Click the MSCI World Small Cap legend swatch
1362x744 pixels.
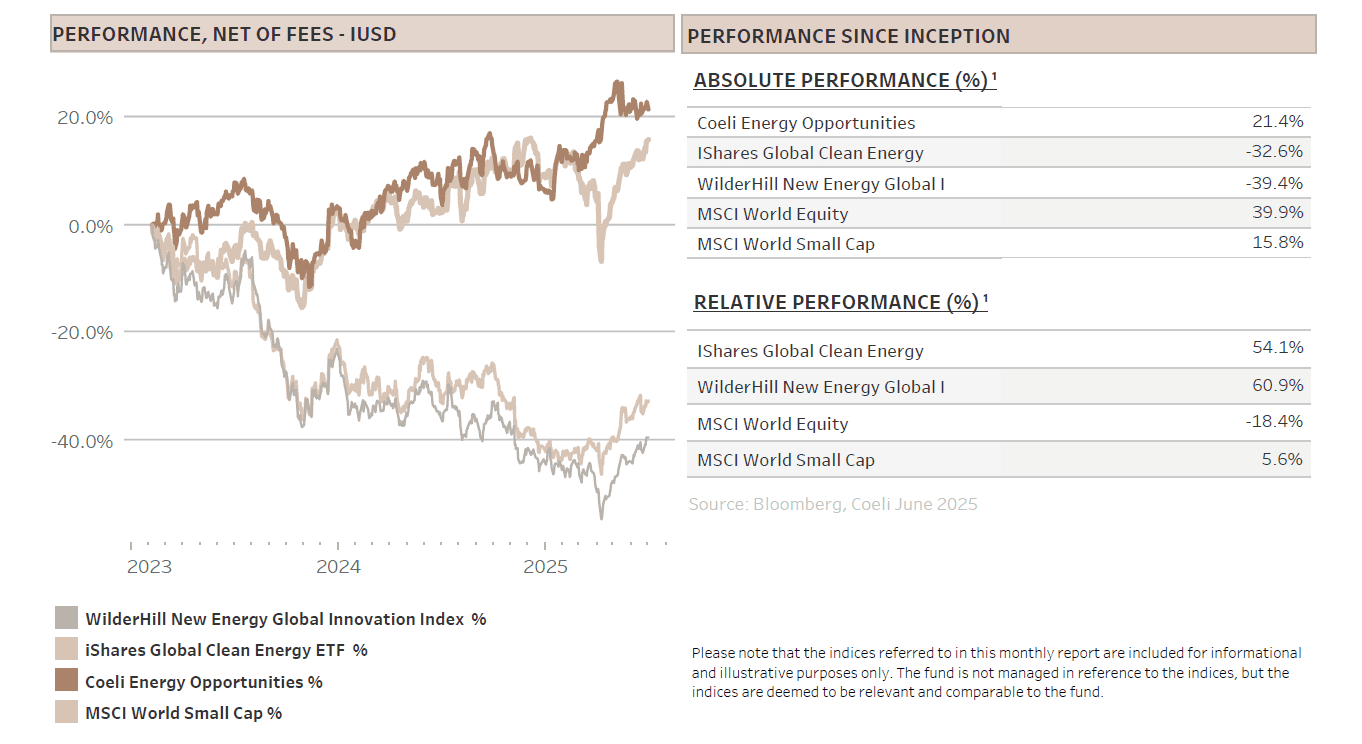tap(66, 713)
